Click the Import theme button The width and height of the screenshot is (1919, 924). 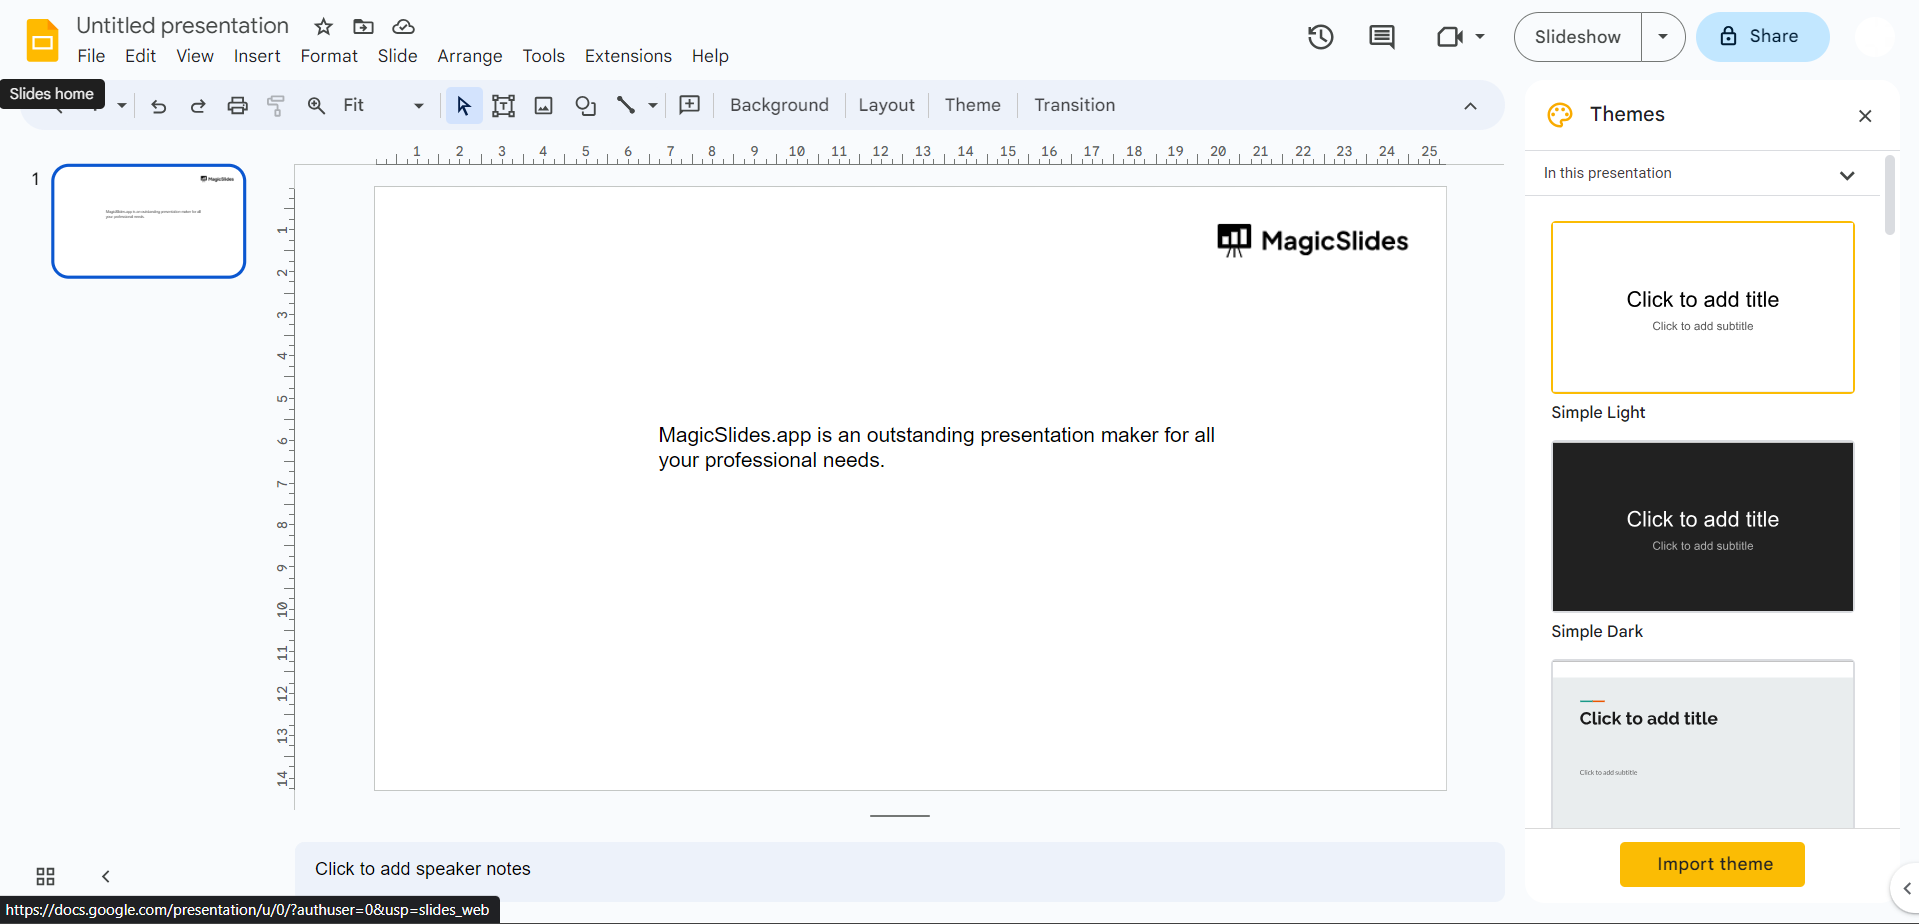pyautogui.click(x=1711, y=863)
